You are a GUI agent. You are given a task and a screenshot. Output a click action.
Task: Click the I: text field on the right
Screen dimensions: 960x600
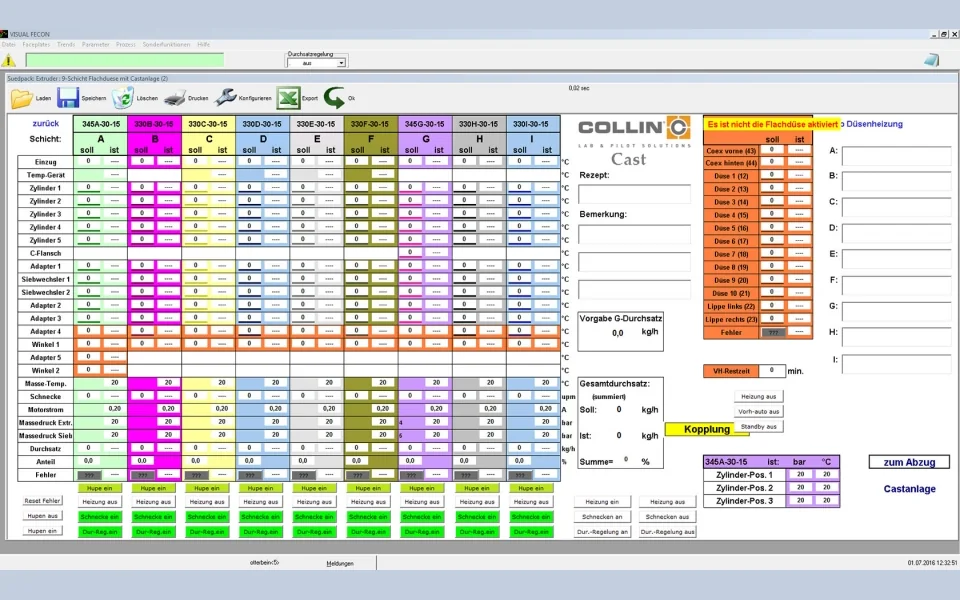pos(896,364)
